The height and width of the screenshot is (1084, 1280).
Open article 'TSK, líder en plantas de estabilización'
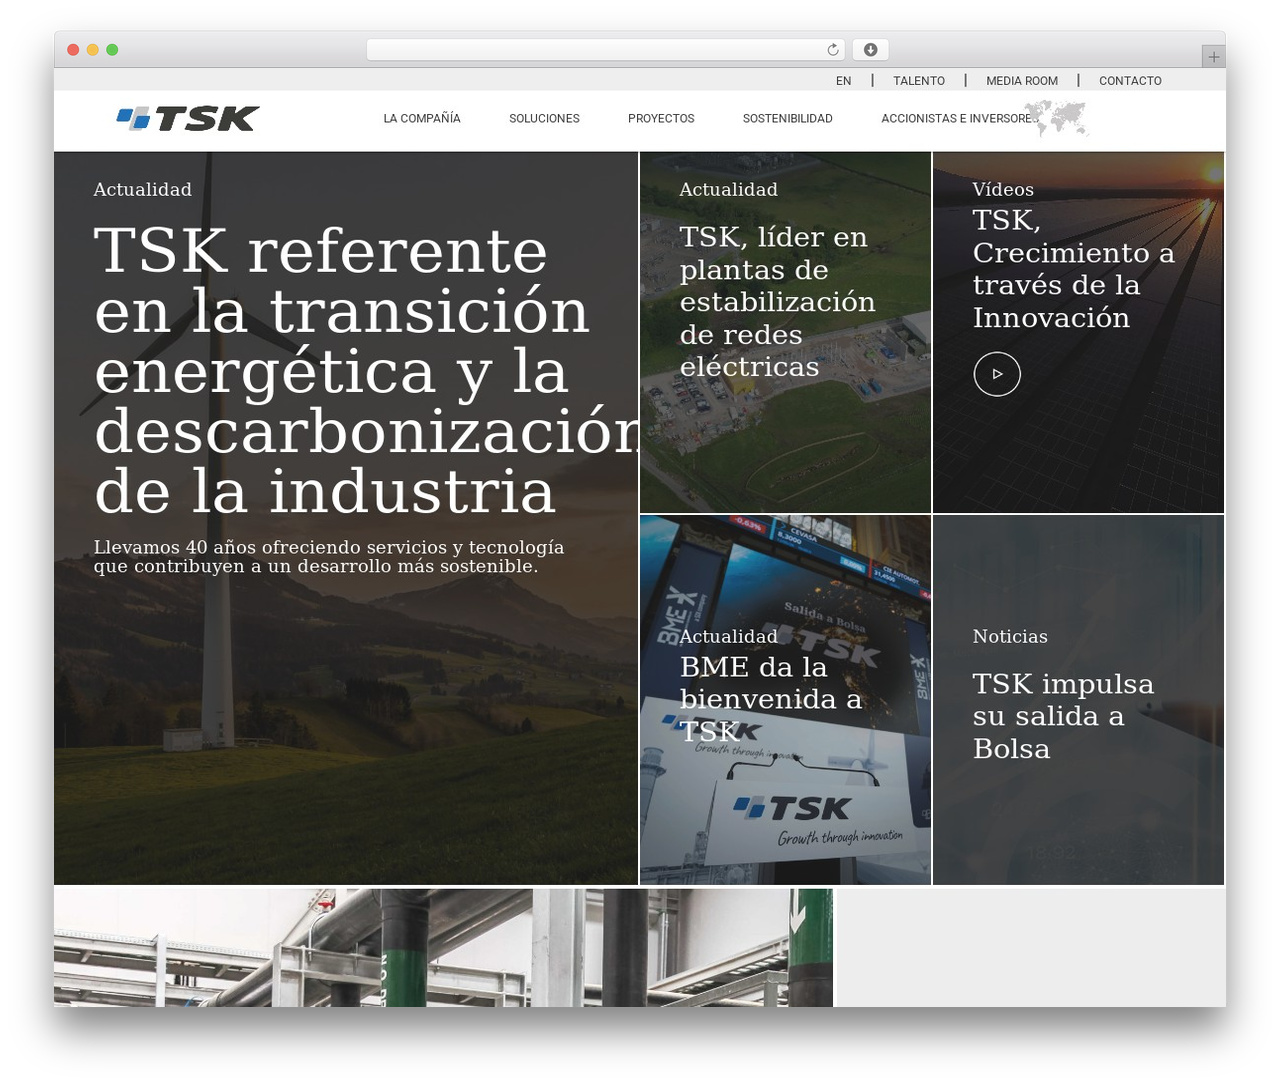pos(777,302)
